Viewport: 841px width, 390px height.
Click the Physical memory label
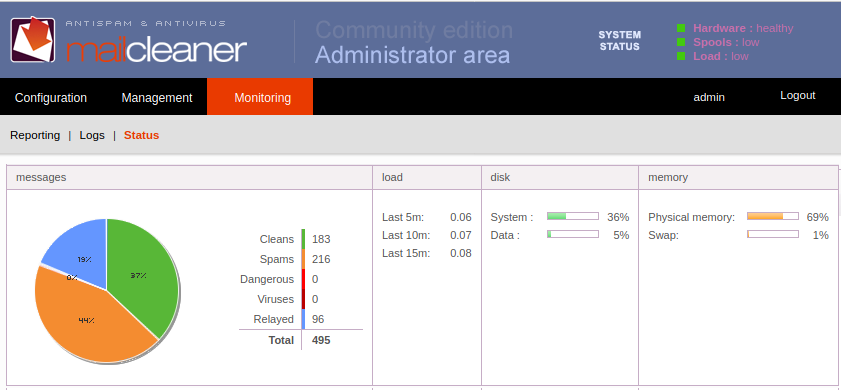(x=691, y=217)
